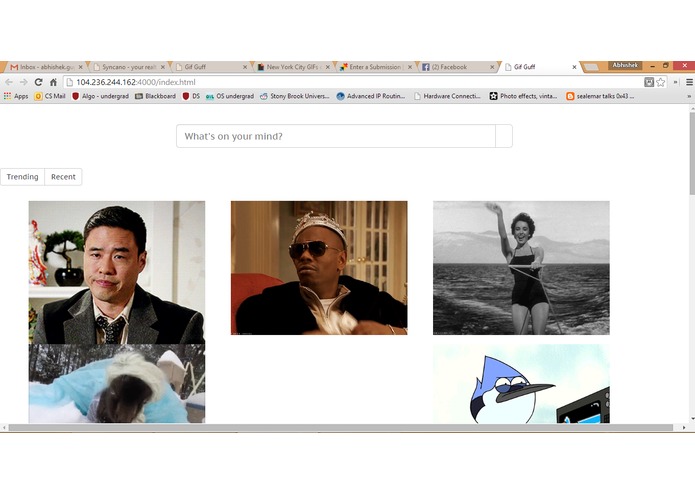
Task: Close the Syncano tab
Action: point(163,67)
